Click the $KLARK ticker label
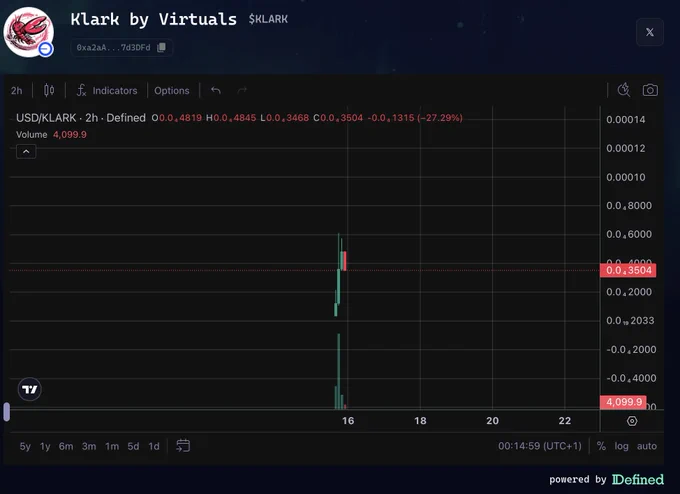 [268, 19]
